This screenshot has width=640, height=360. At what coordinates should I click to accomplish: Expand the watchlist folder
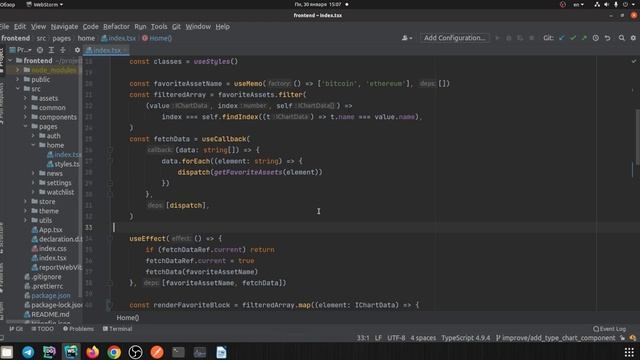[33, 192]
